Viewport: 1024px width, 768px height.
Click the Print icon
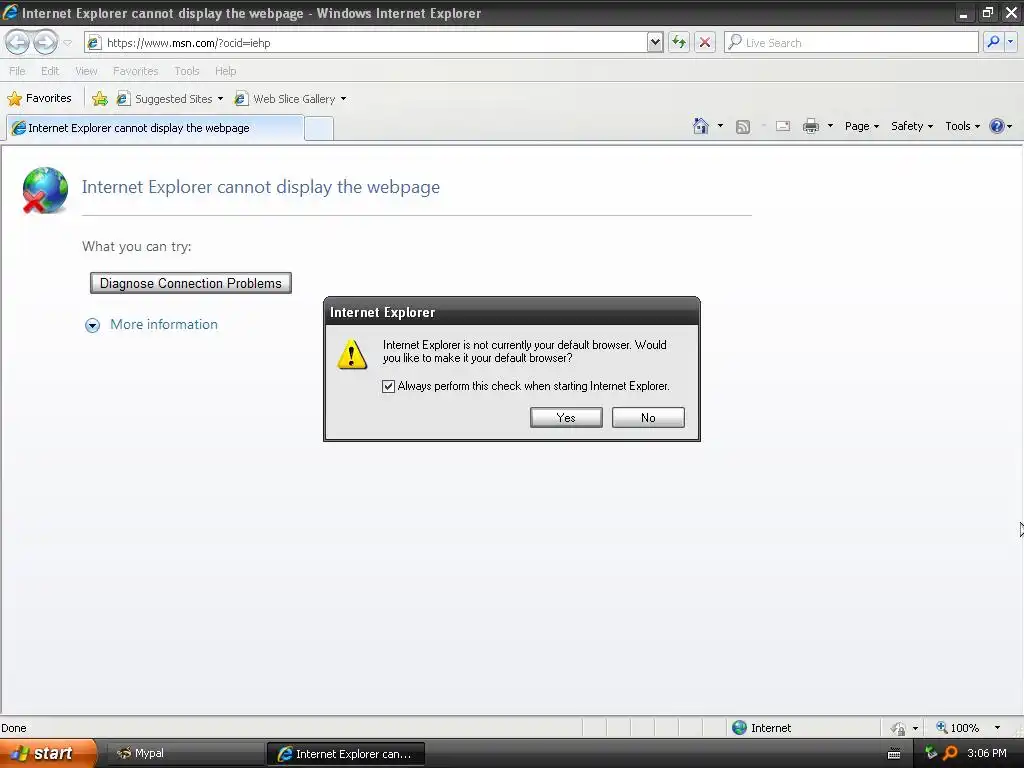(810, 126)
